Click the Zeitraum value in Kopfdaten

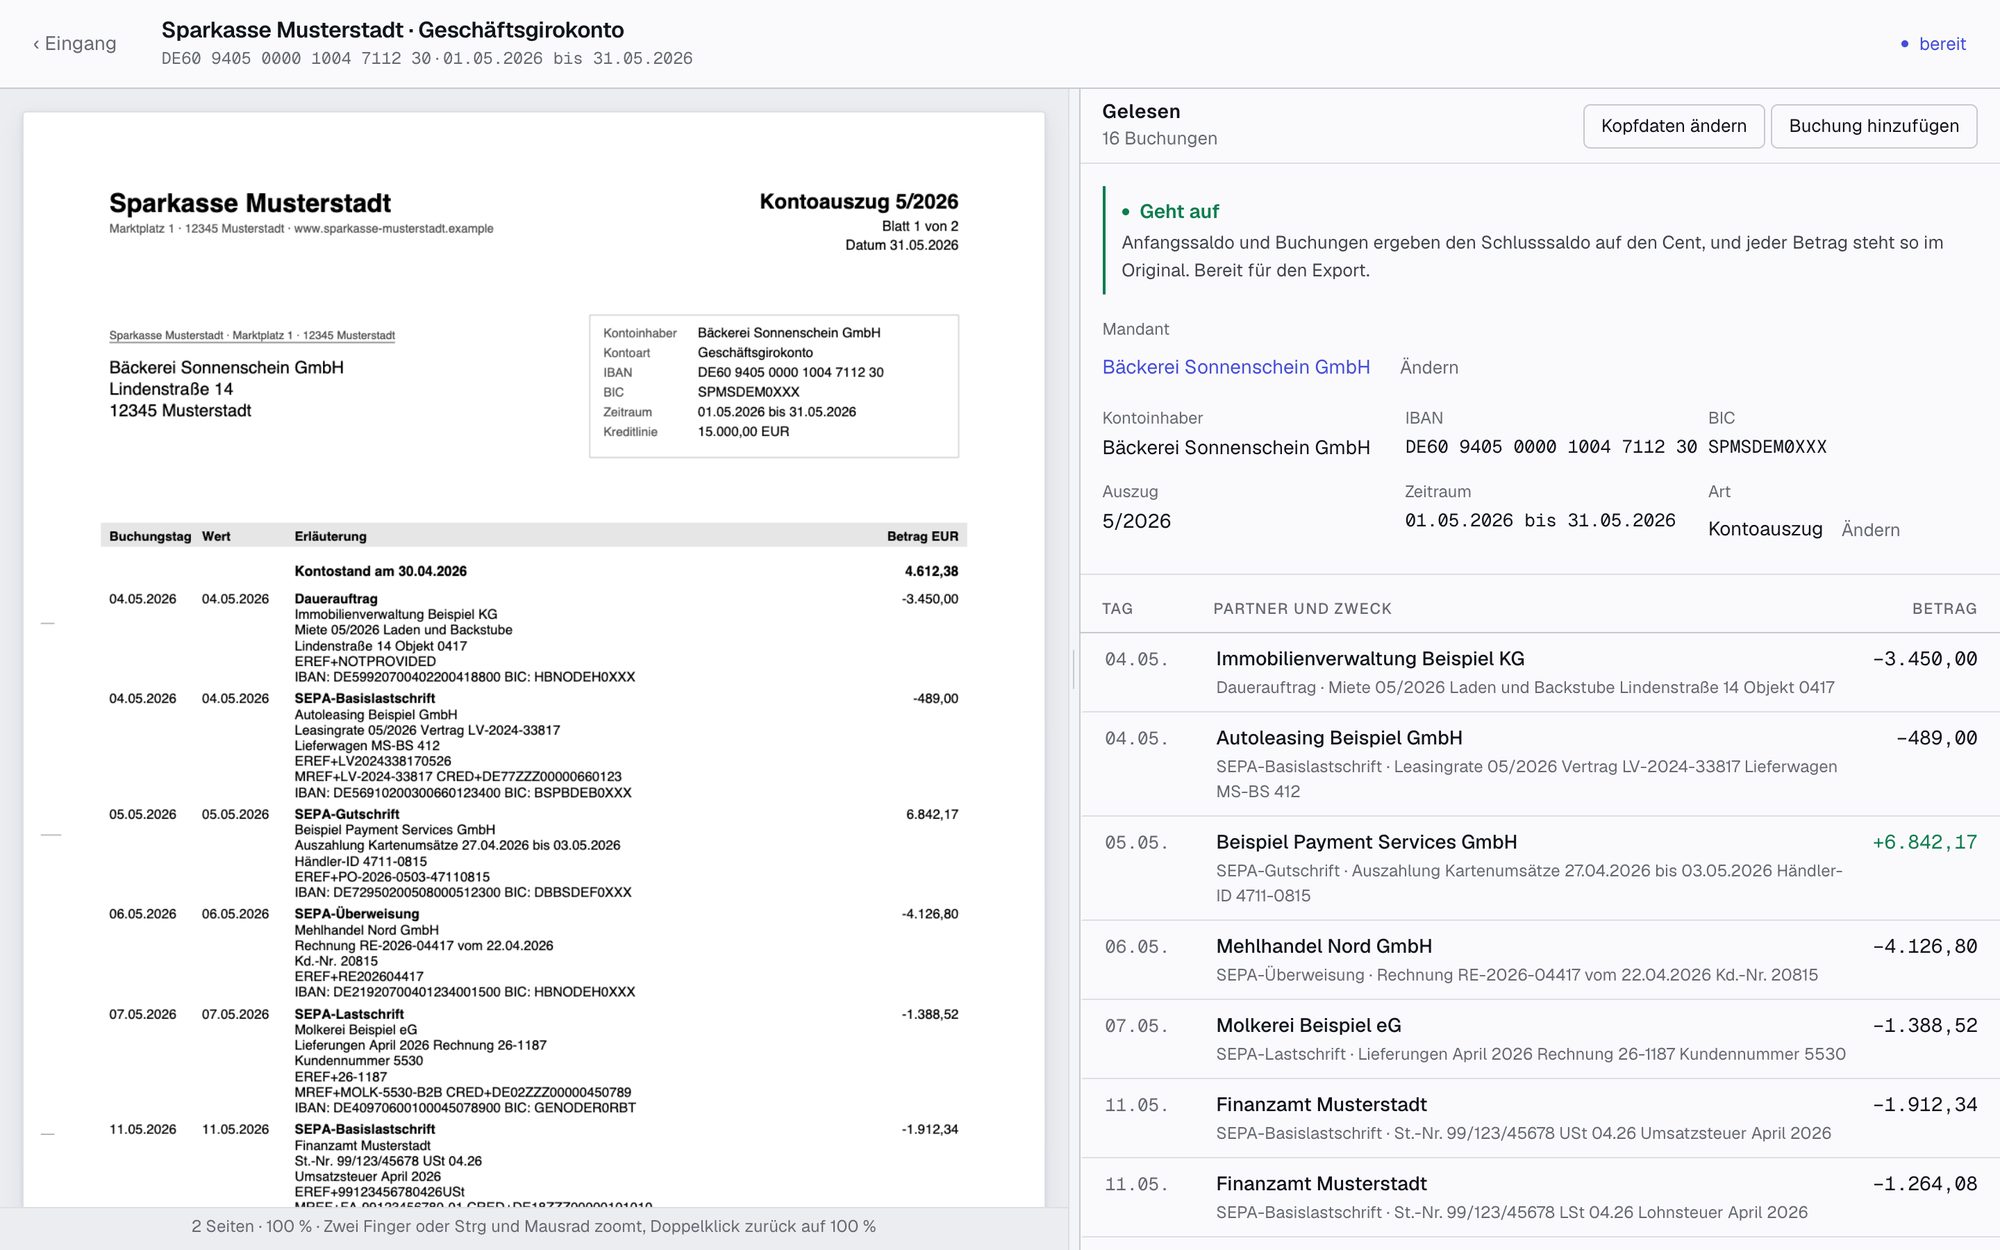pos(1540,521)
